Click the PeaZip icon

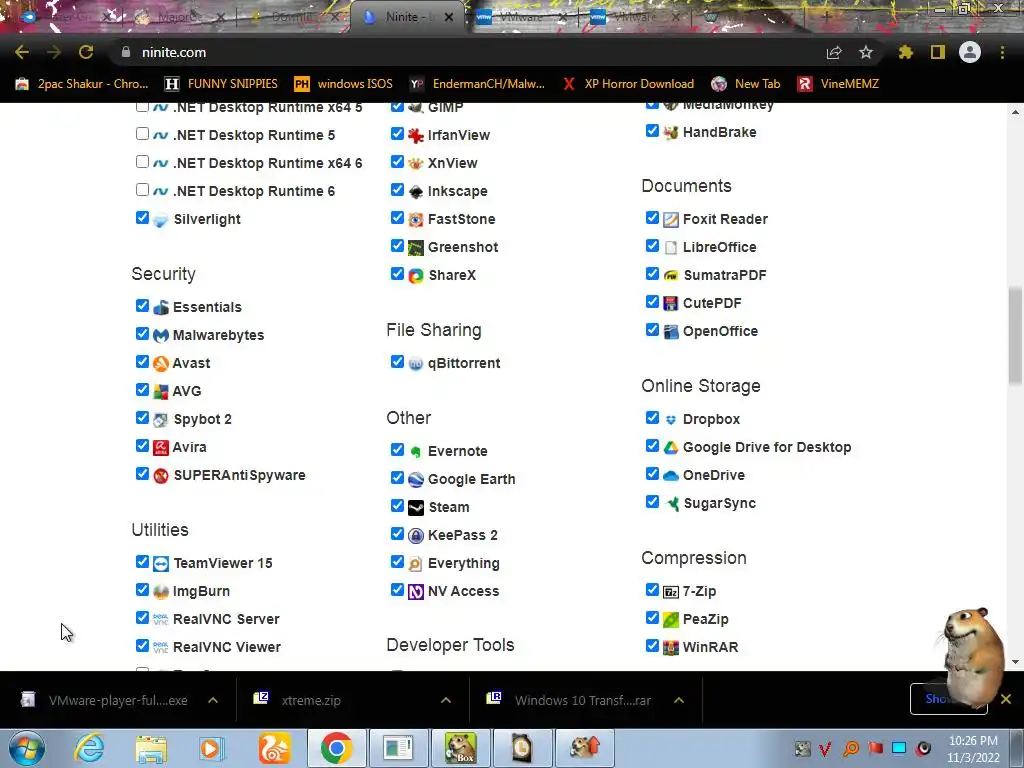click(x=671, y=620)
